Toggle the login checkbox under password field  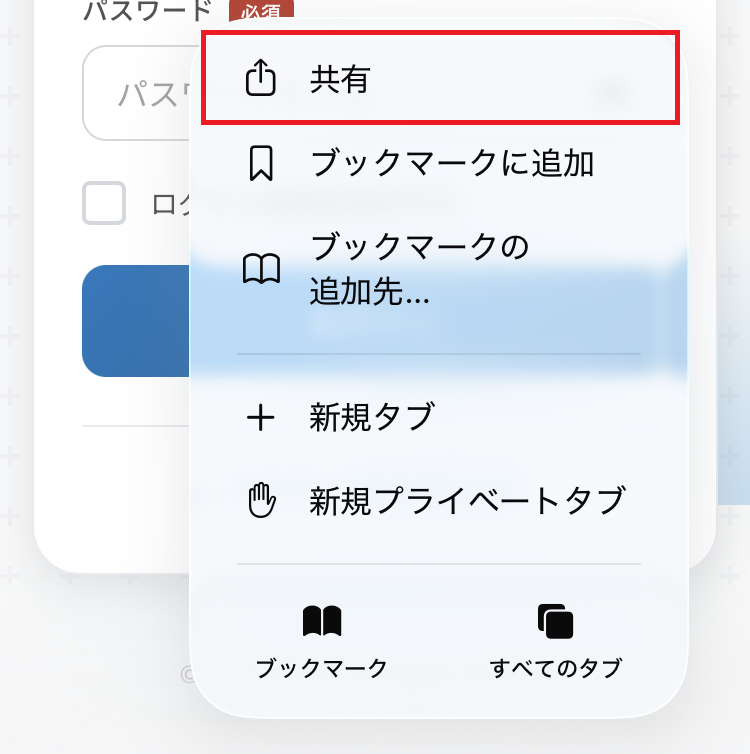tap(104, 203)
